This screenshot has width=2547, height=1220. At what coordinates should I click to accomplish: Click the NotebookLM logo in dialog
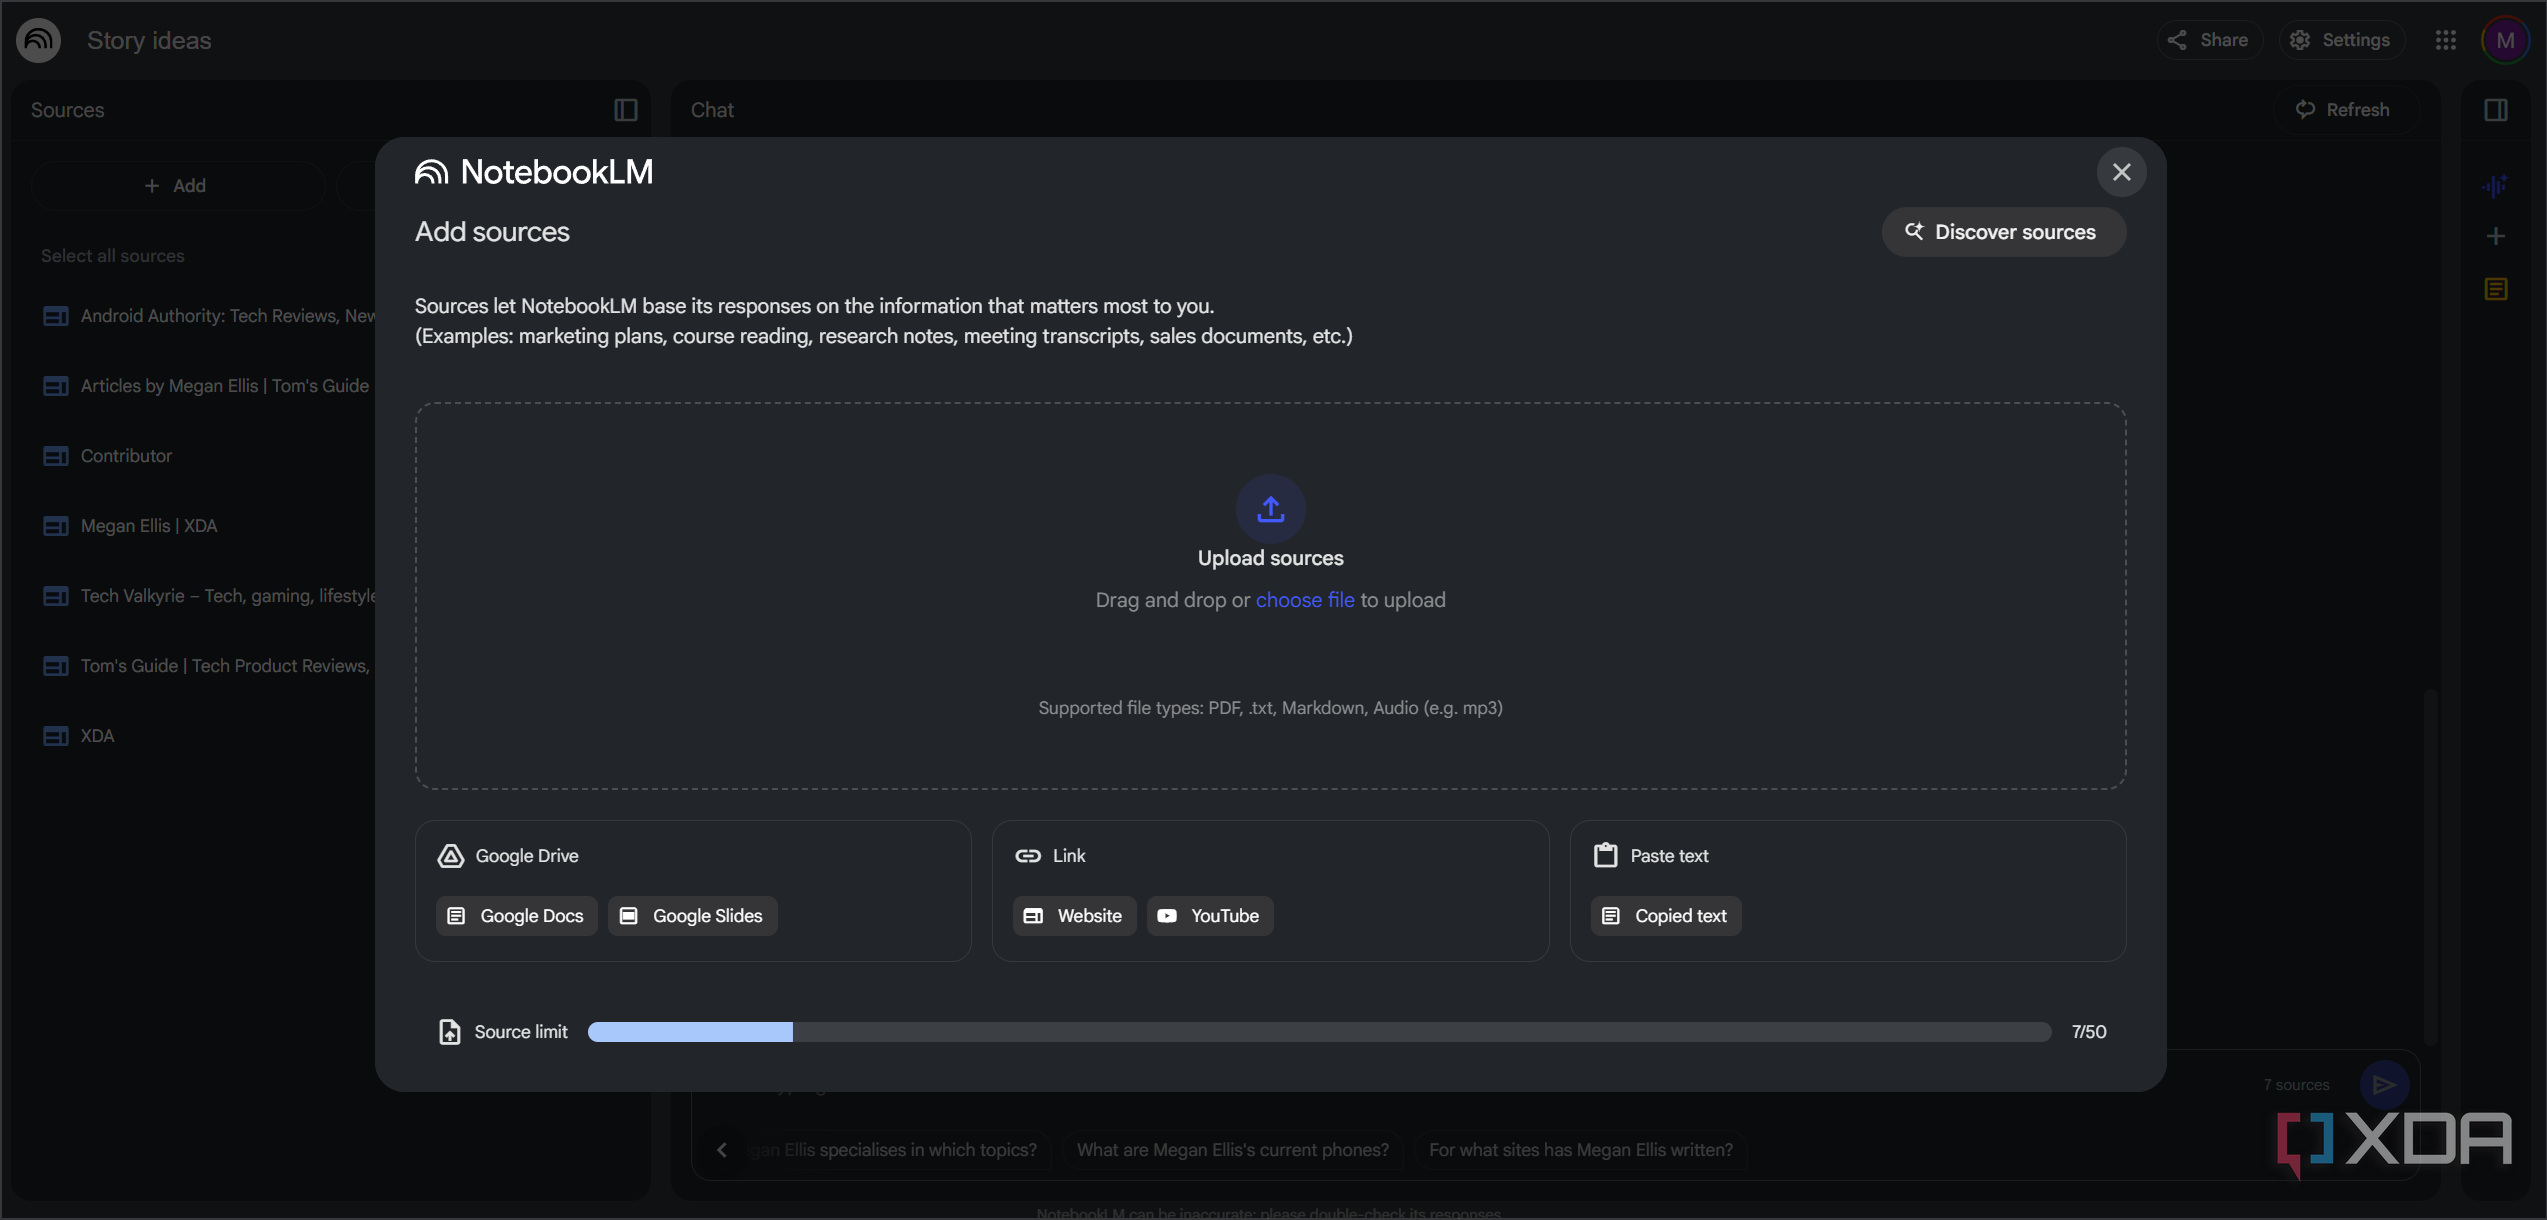pos(534,172)
